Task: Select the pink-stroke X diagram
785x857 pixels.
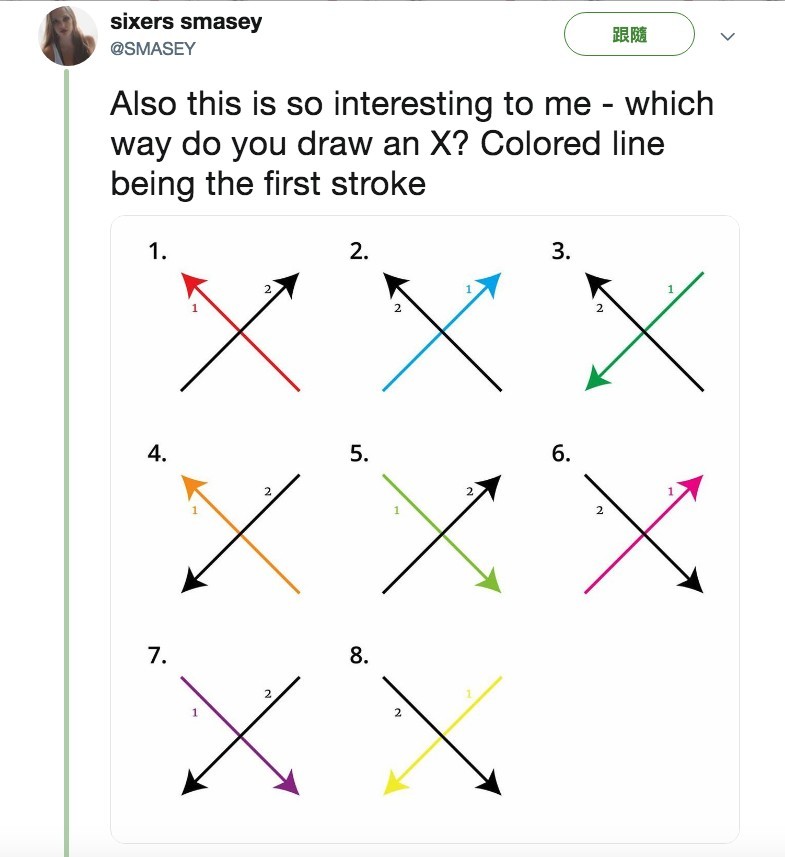Action: [x=644, y=533]
